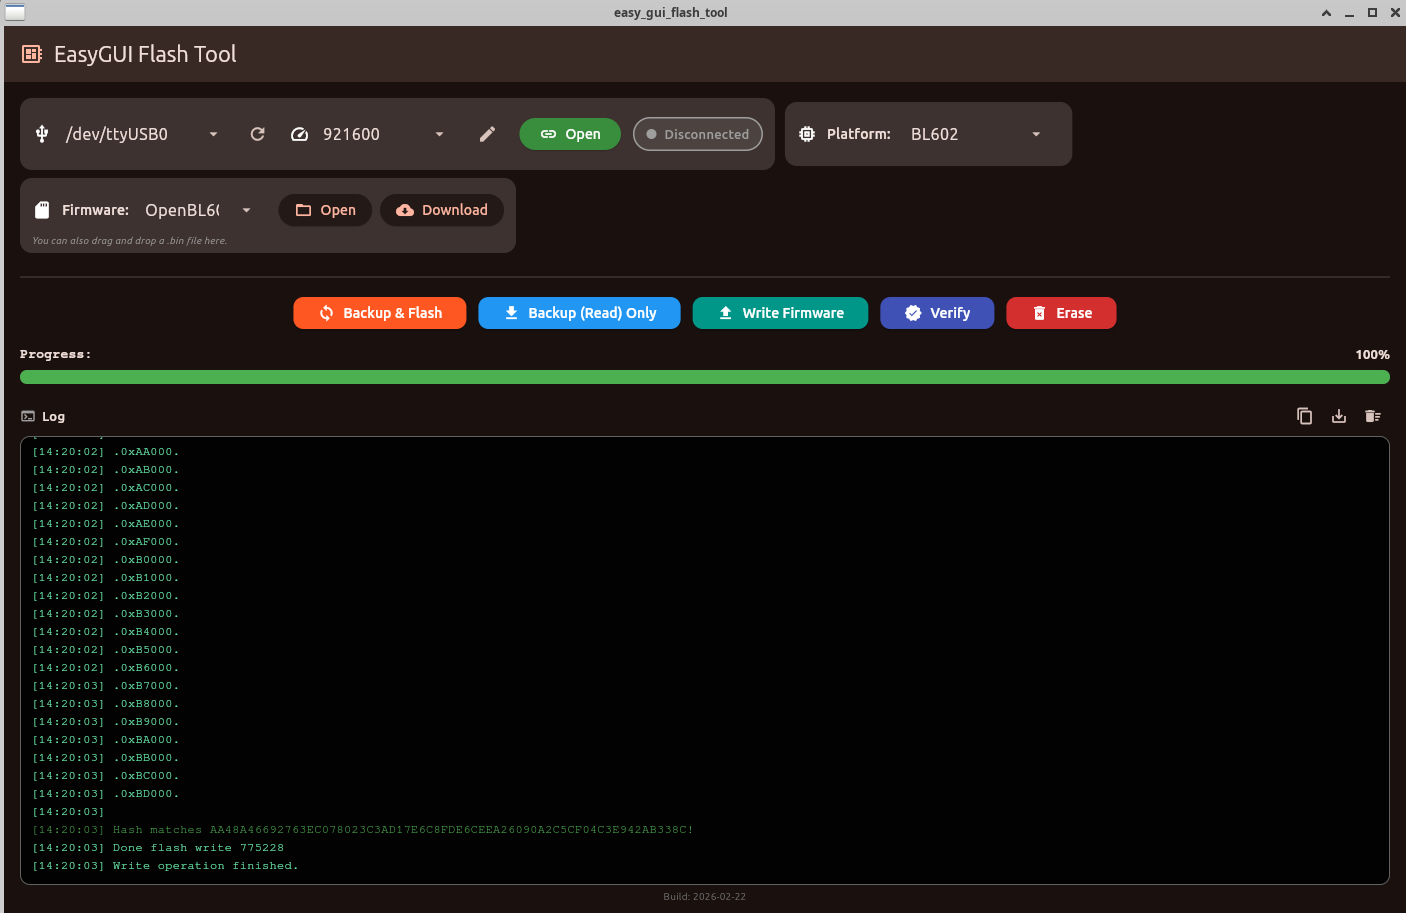
Task: Open the Platform BL602 dropdown
Action: click(x=1036, y=134)
